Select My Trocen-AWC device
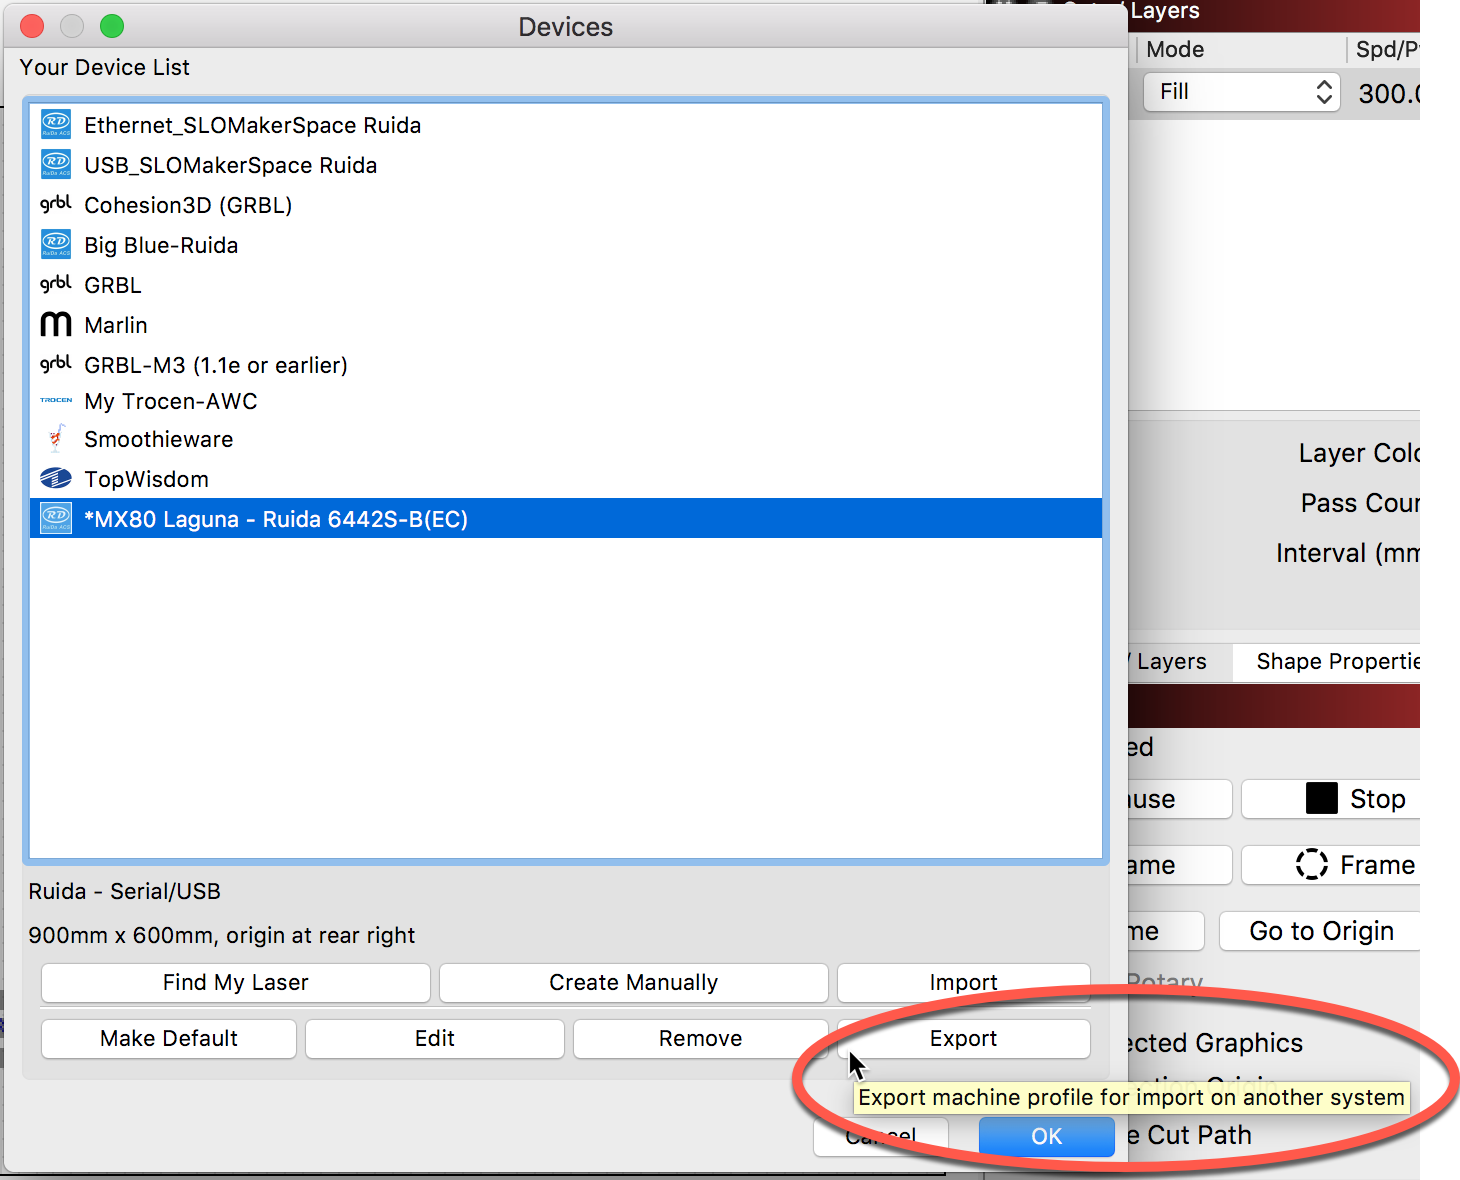 point(566,401)
